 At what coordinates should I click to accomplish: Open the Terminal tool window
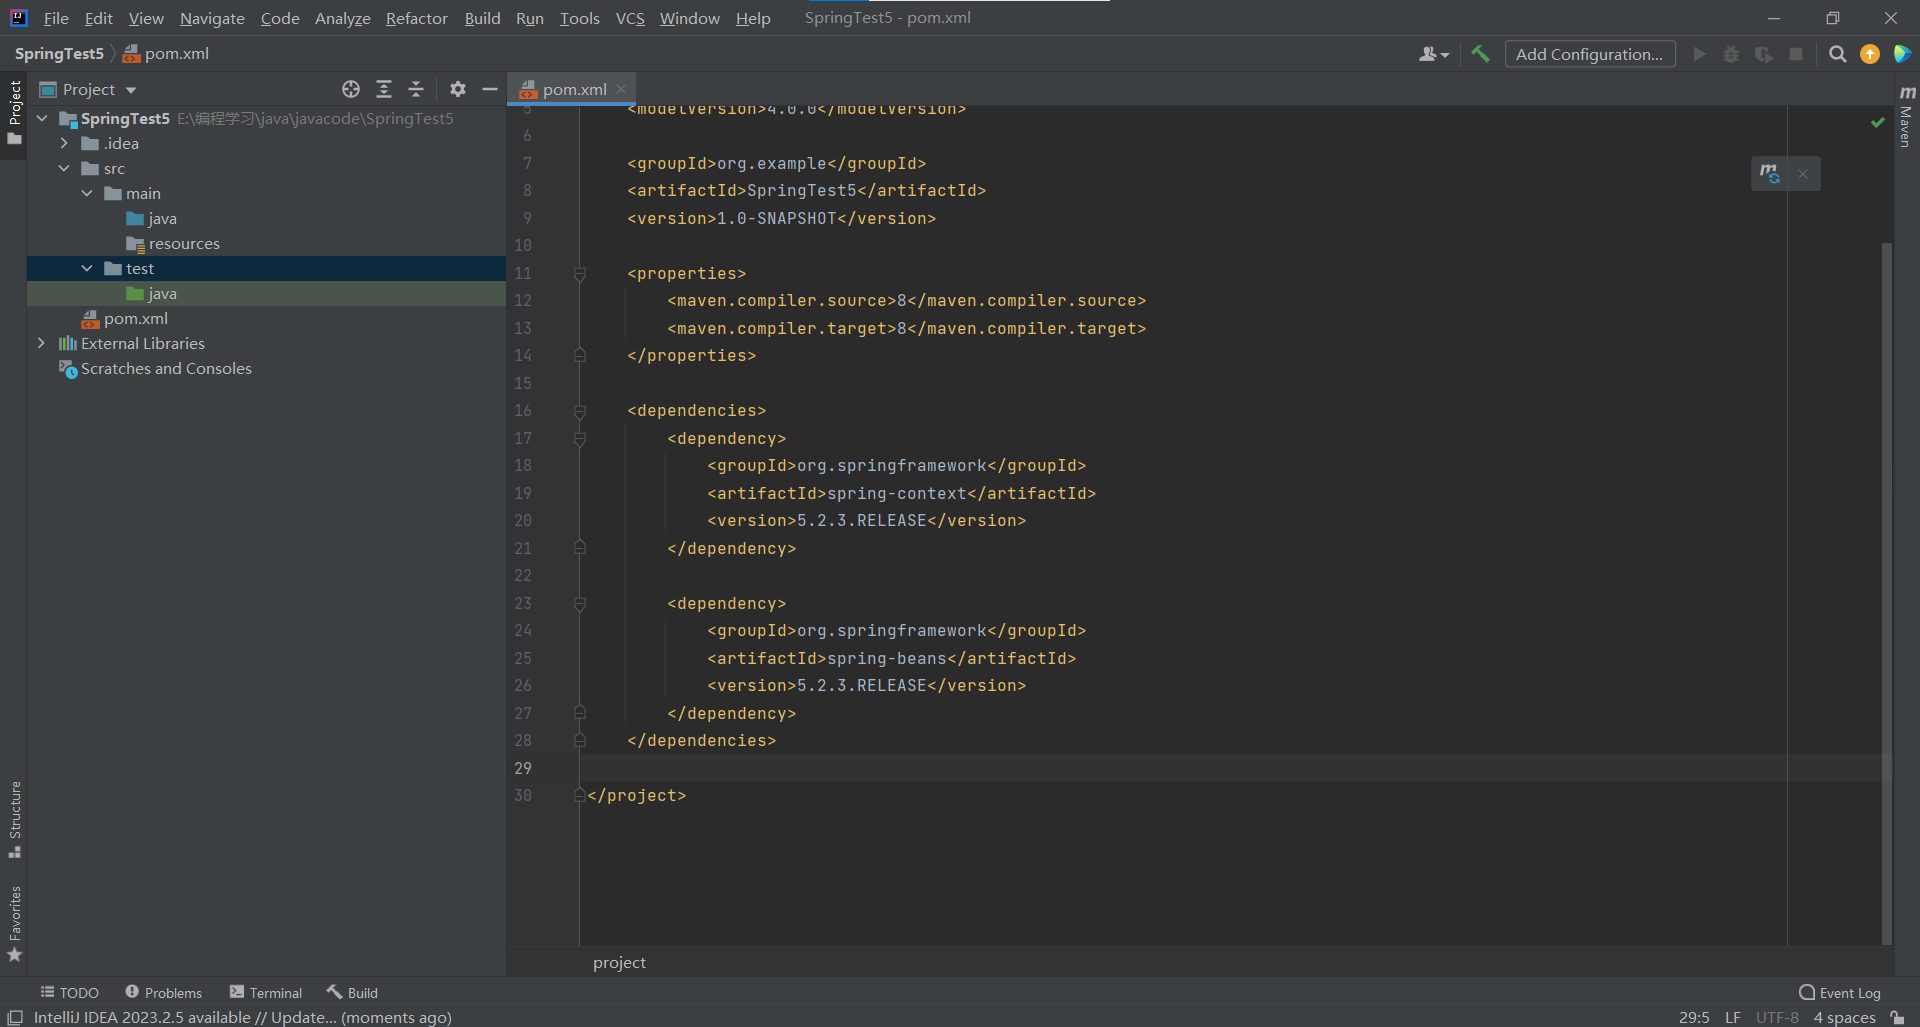pos(265,992)
